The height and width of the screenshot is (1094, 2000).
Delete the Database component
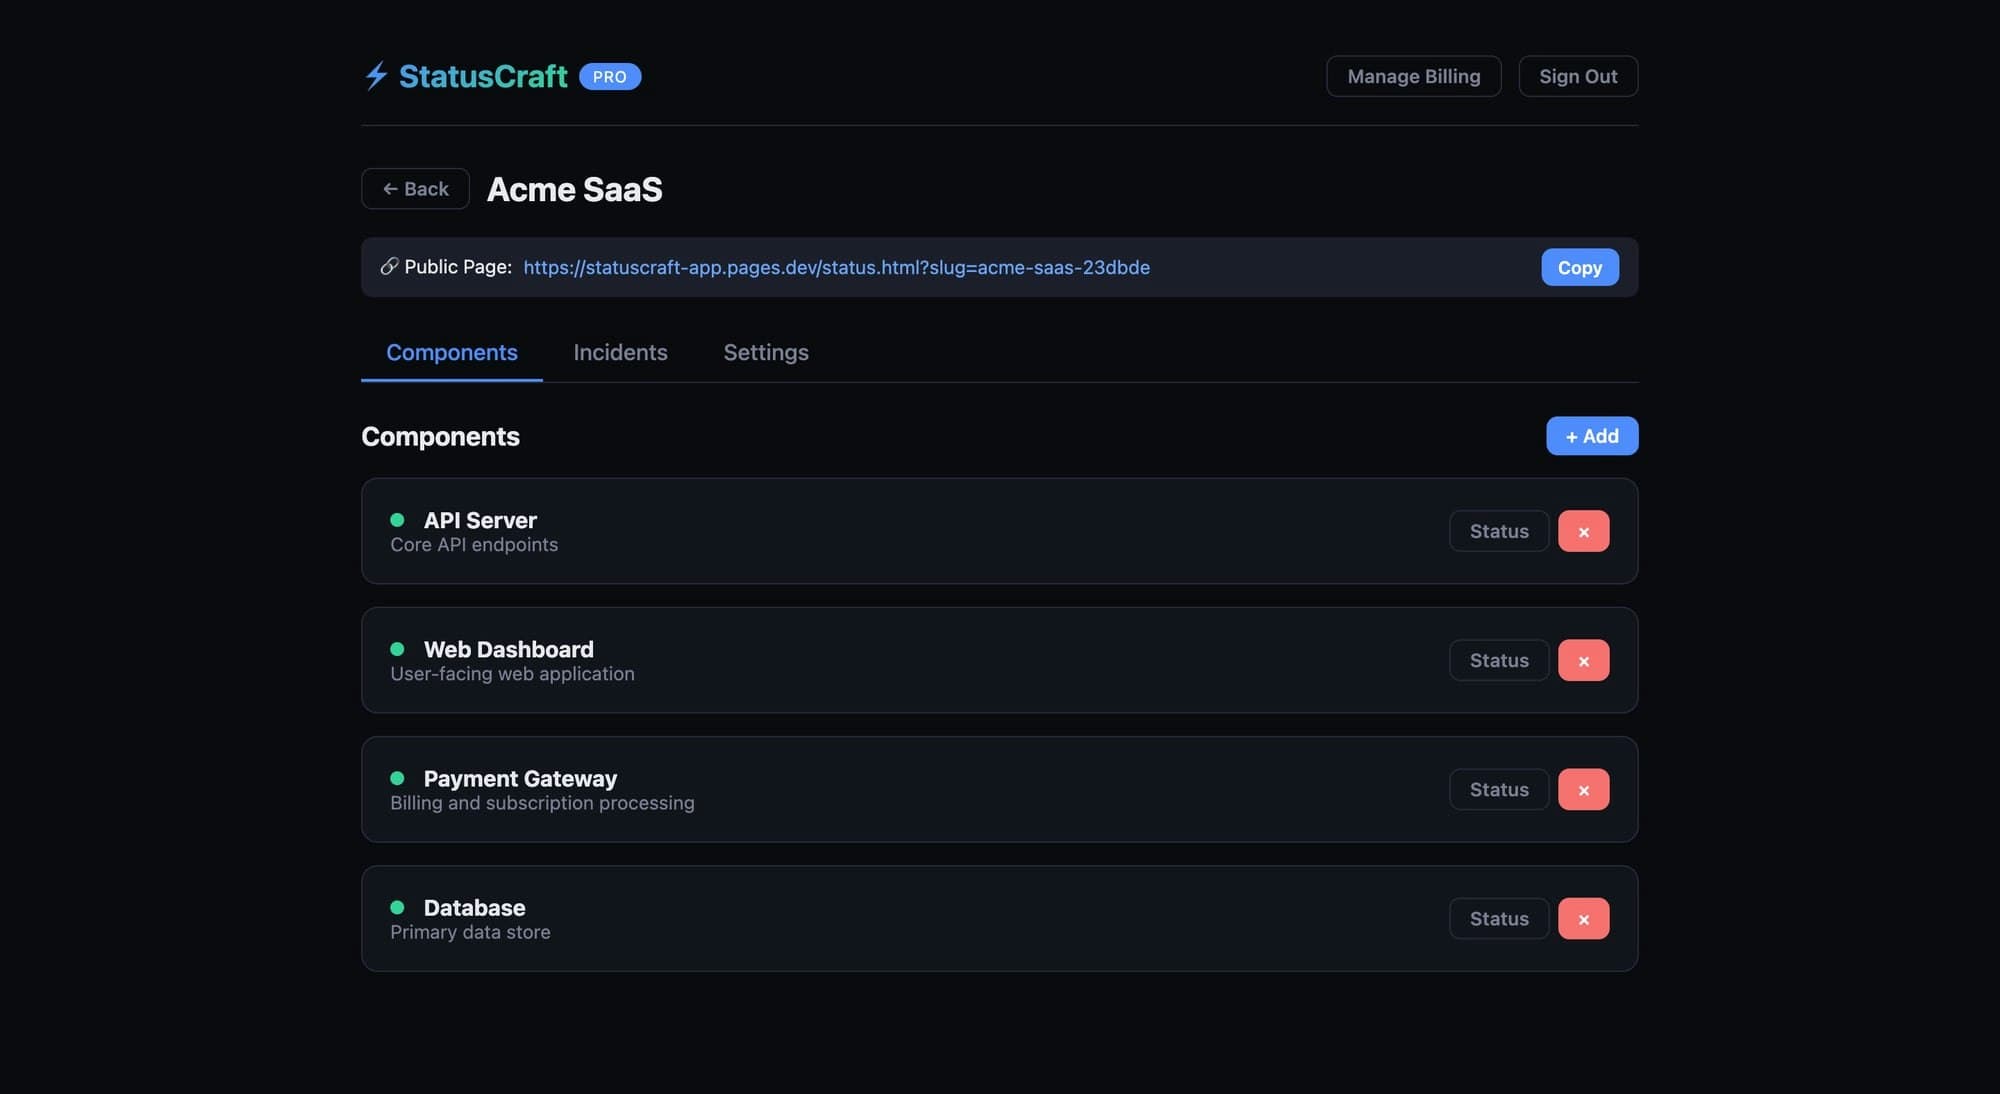[1583, 918]
